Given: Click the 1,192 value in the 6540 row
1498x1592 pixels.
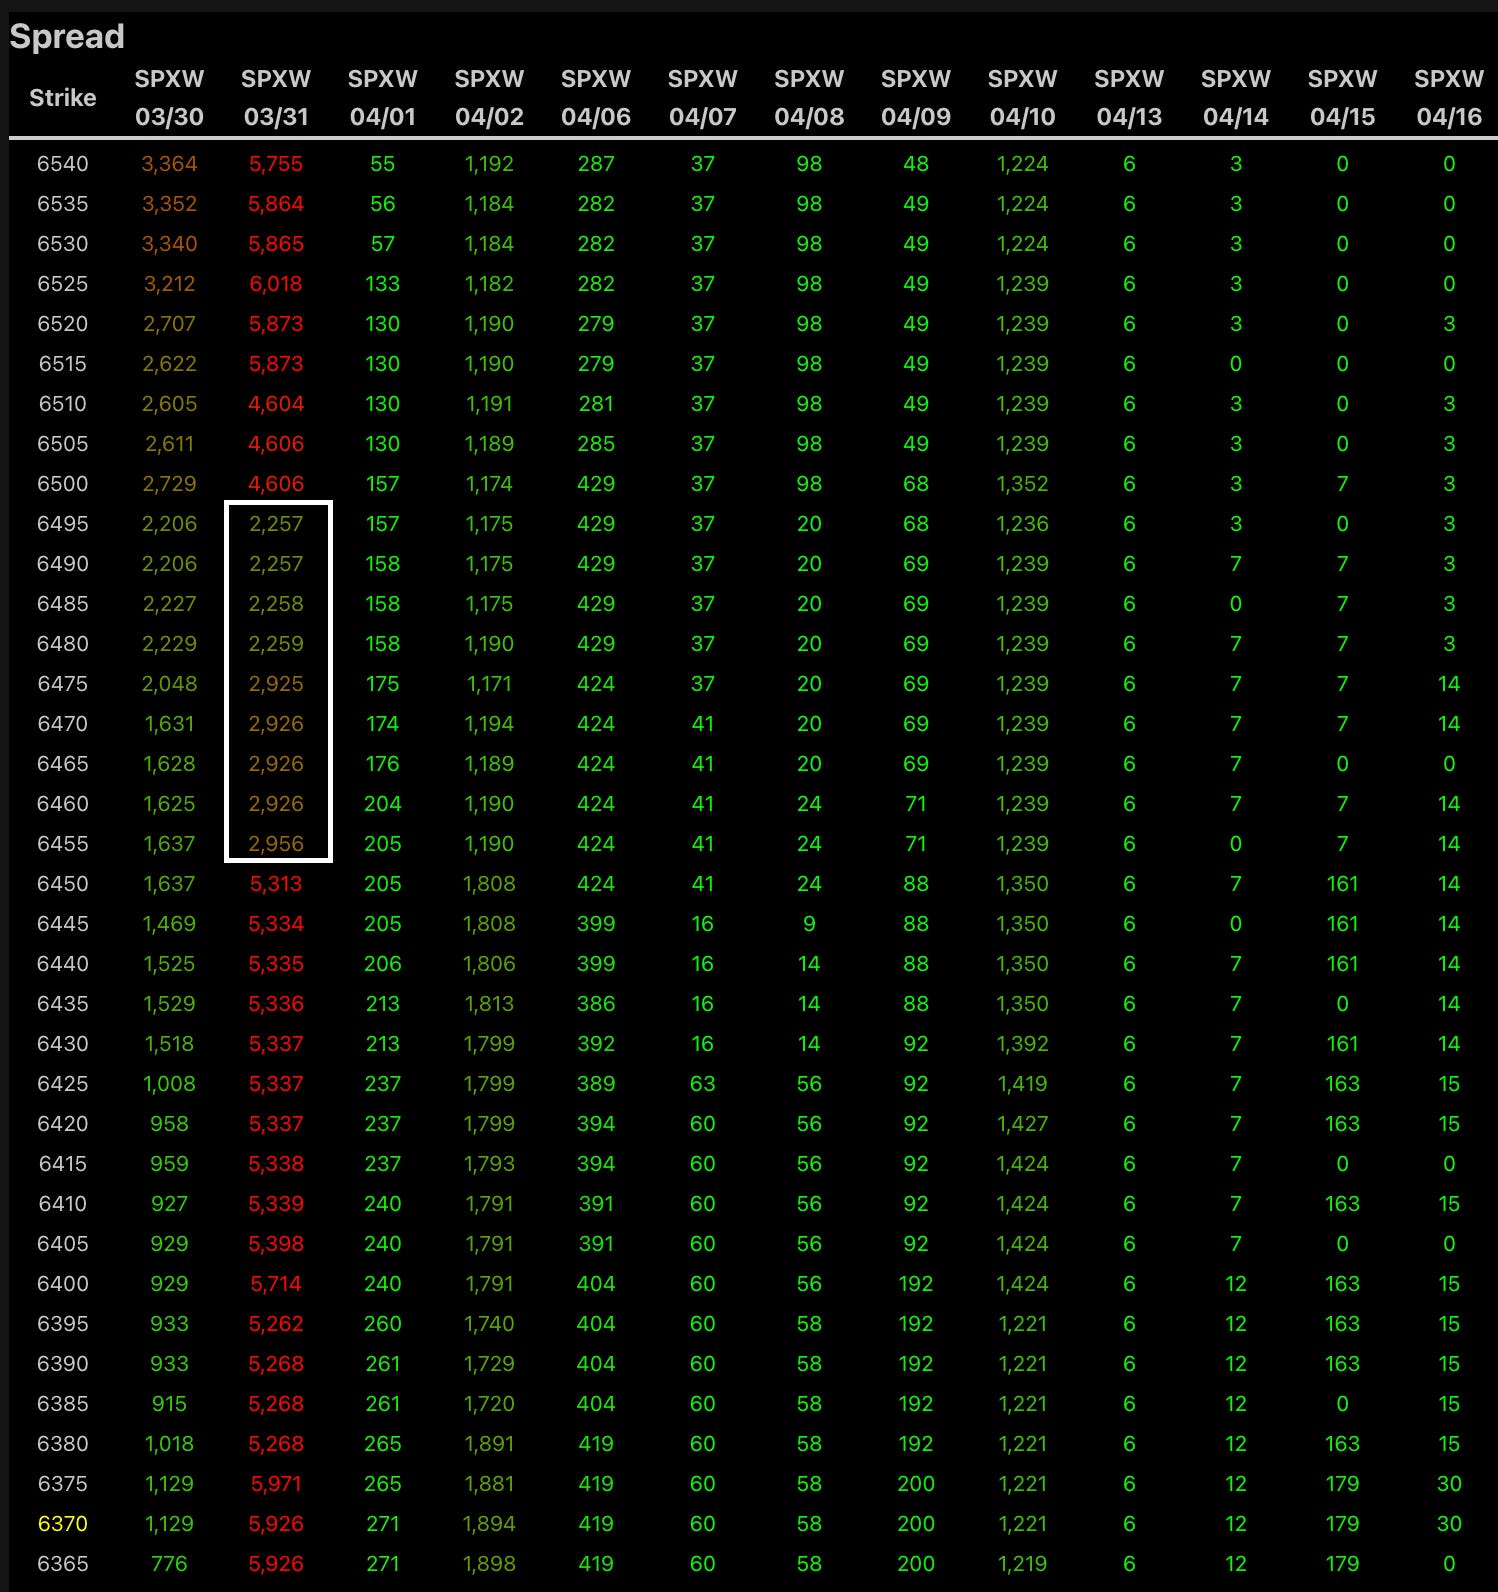Looking at the screenshot, I should pyautogui.click(x=489, y=164).
